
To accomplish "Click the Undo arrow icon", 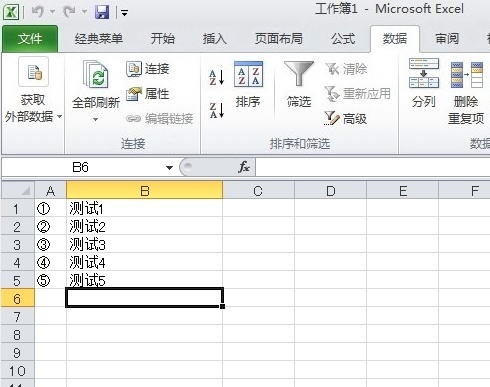I will (38, 12).
